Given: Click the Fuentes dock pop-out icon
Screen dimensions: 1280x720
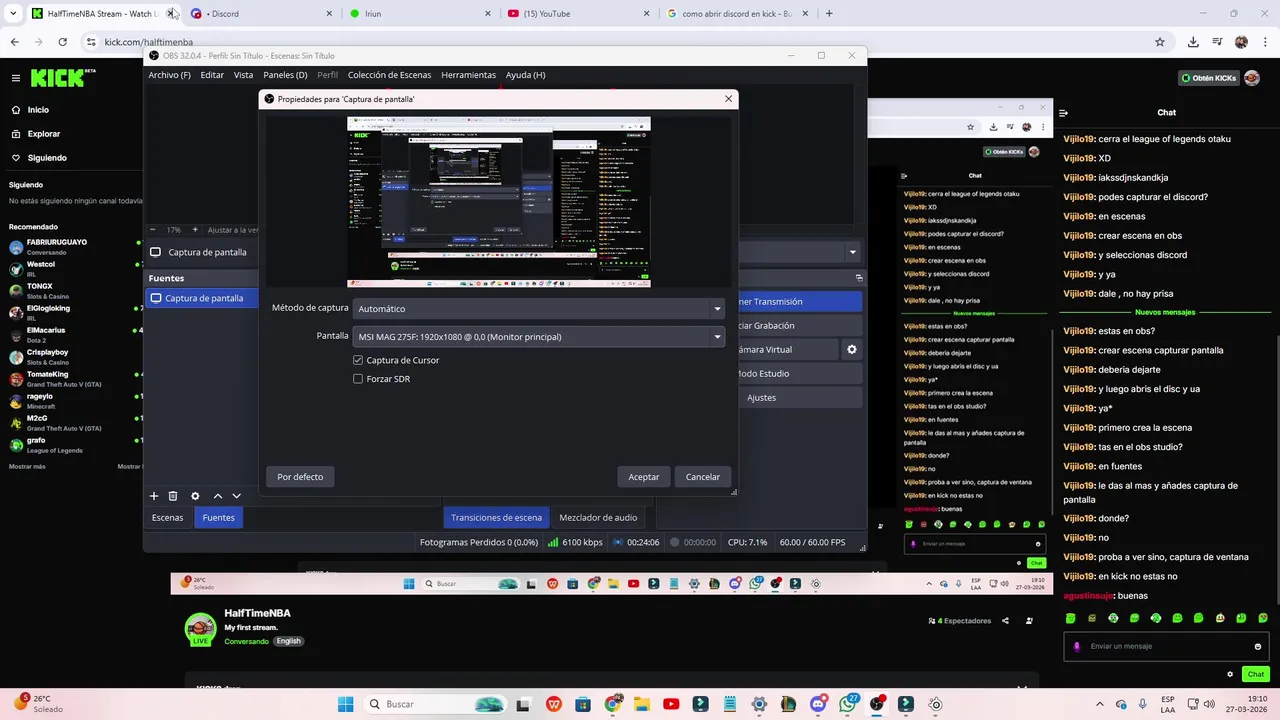Looking at the screenshot, I should [858, 278].
